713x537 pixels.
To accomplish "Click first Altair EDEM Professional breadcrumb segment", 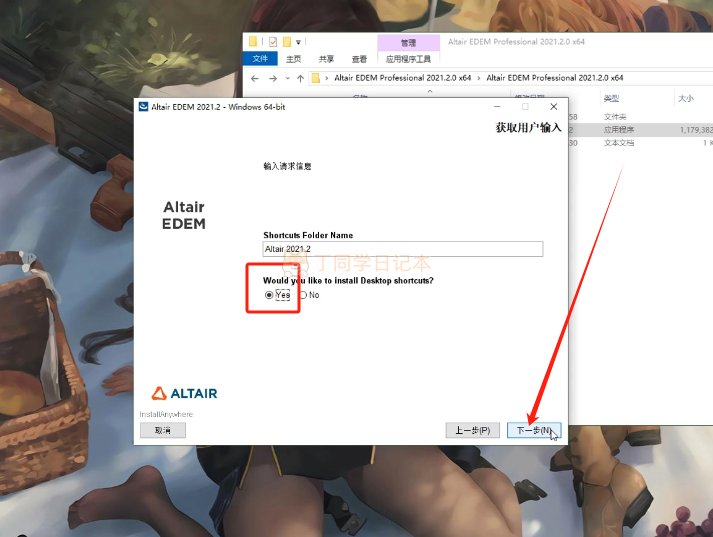I will click(x=402, y=78).
